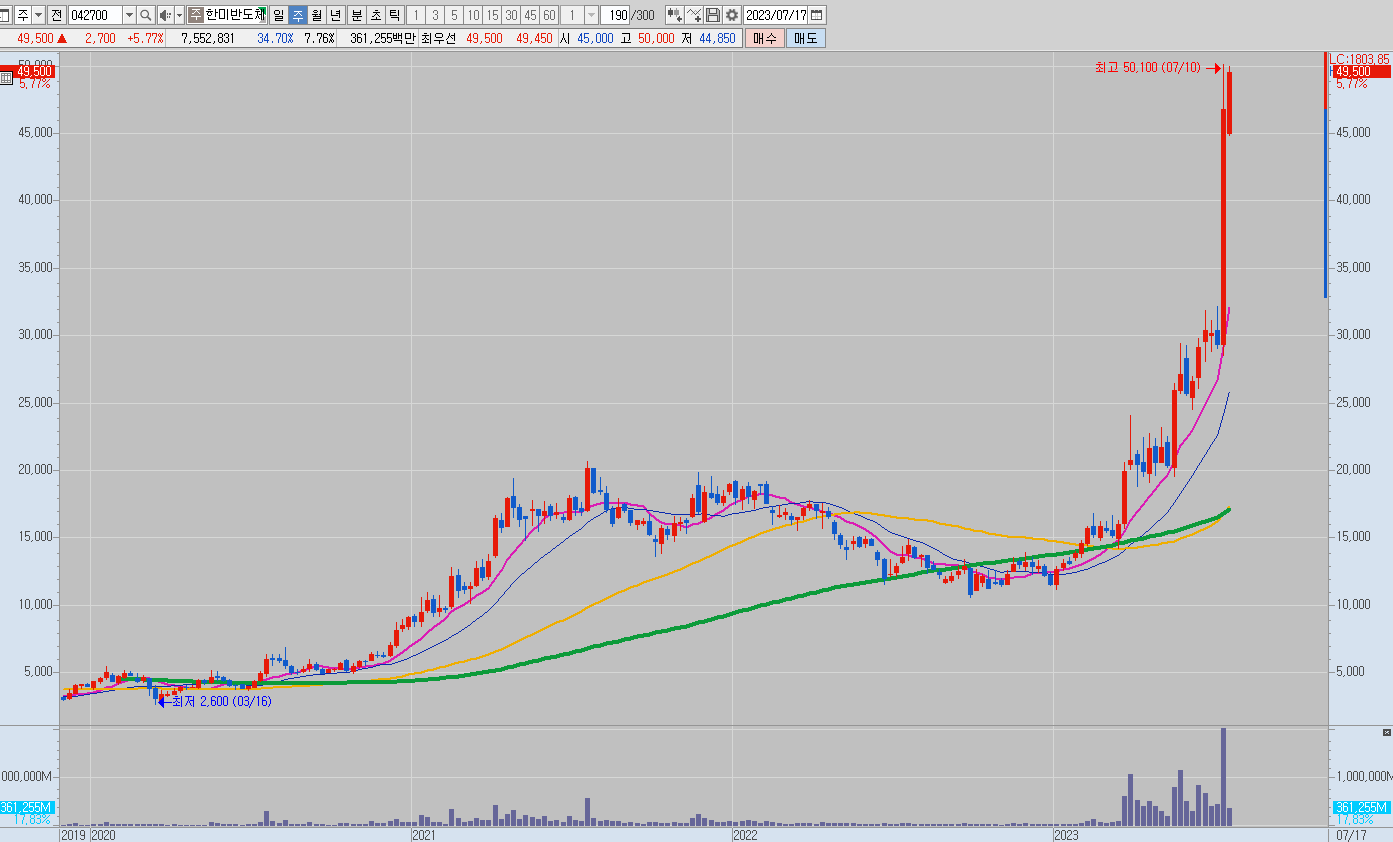Click the 2022 year label on time axis
1393x842 pixels.
[745, 834]
